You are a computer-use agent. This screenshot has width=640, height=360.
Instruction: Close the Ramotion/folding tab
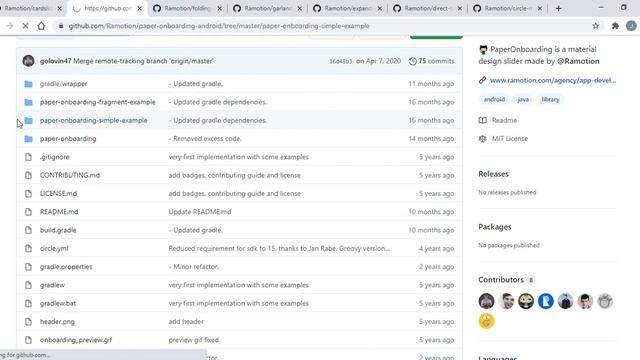(x=220, y=8)
